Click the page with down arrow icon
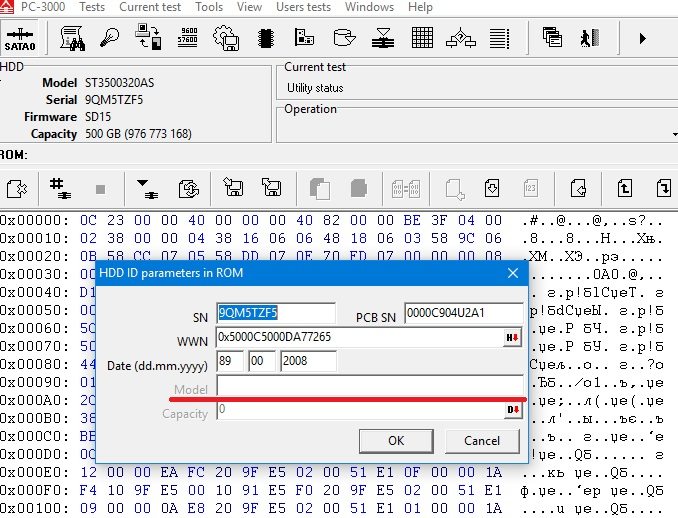This screenshot has height=518, width=678. point(492,189)
